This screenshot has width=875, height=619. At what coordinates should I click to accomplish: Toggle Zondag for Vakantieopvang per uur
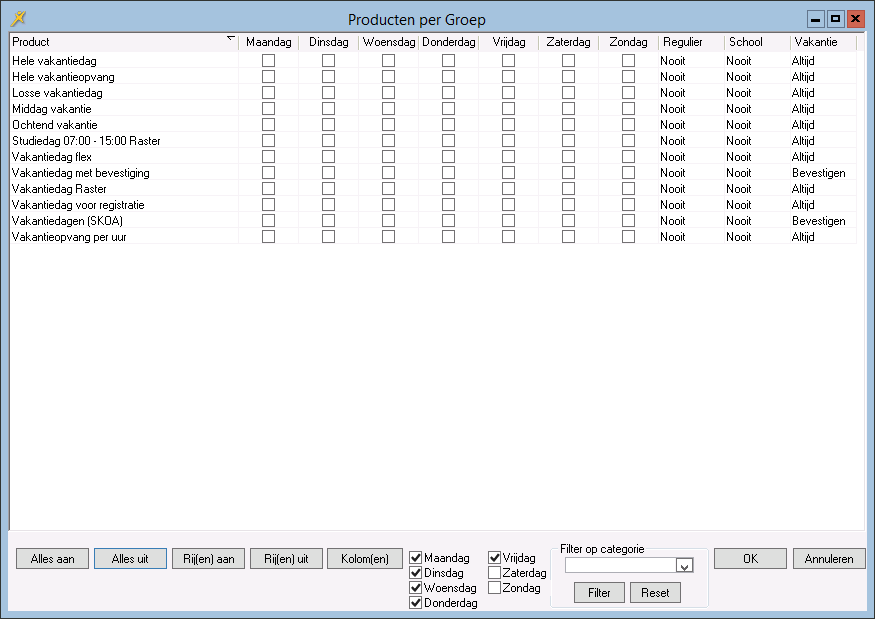pyautogui.click(x=628, y=237)
